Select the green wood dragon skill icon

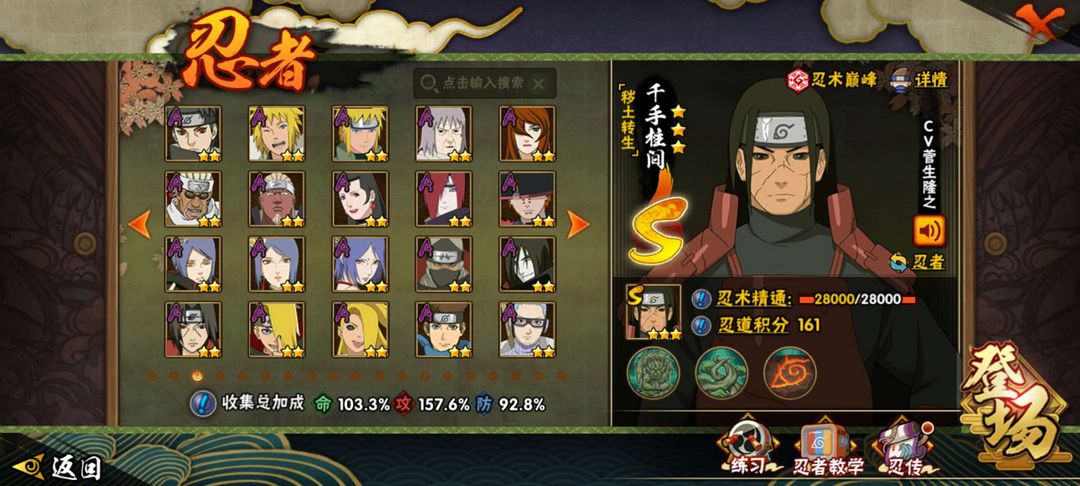721,374
